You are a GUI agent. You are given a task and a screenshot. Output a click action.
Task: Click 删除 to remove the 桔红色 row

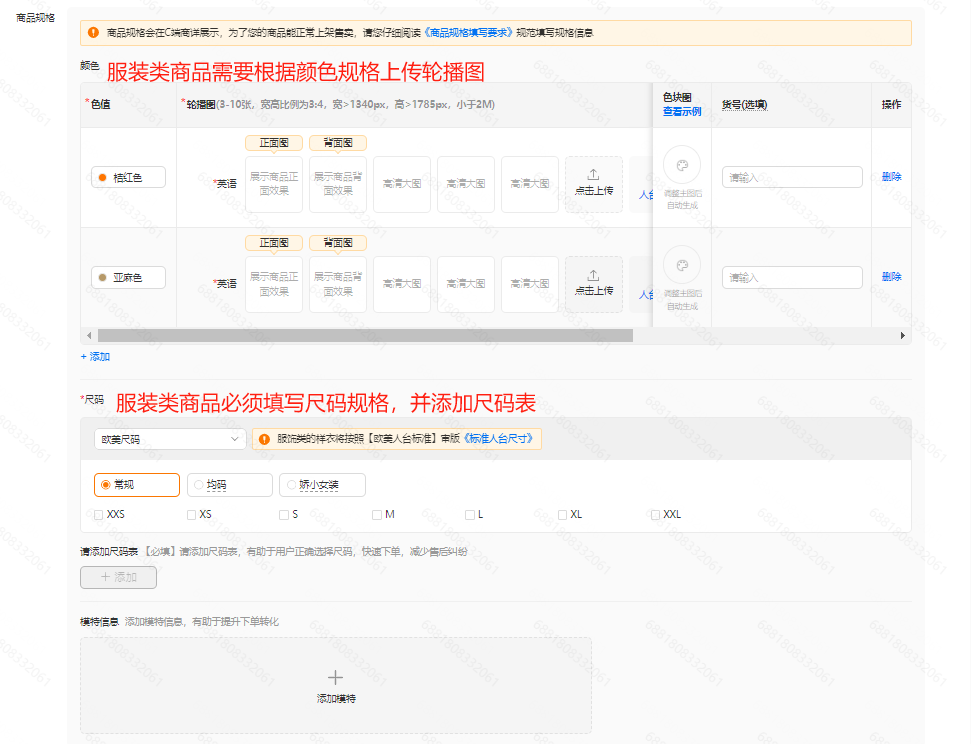(891, 177)
